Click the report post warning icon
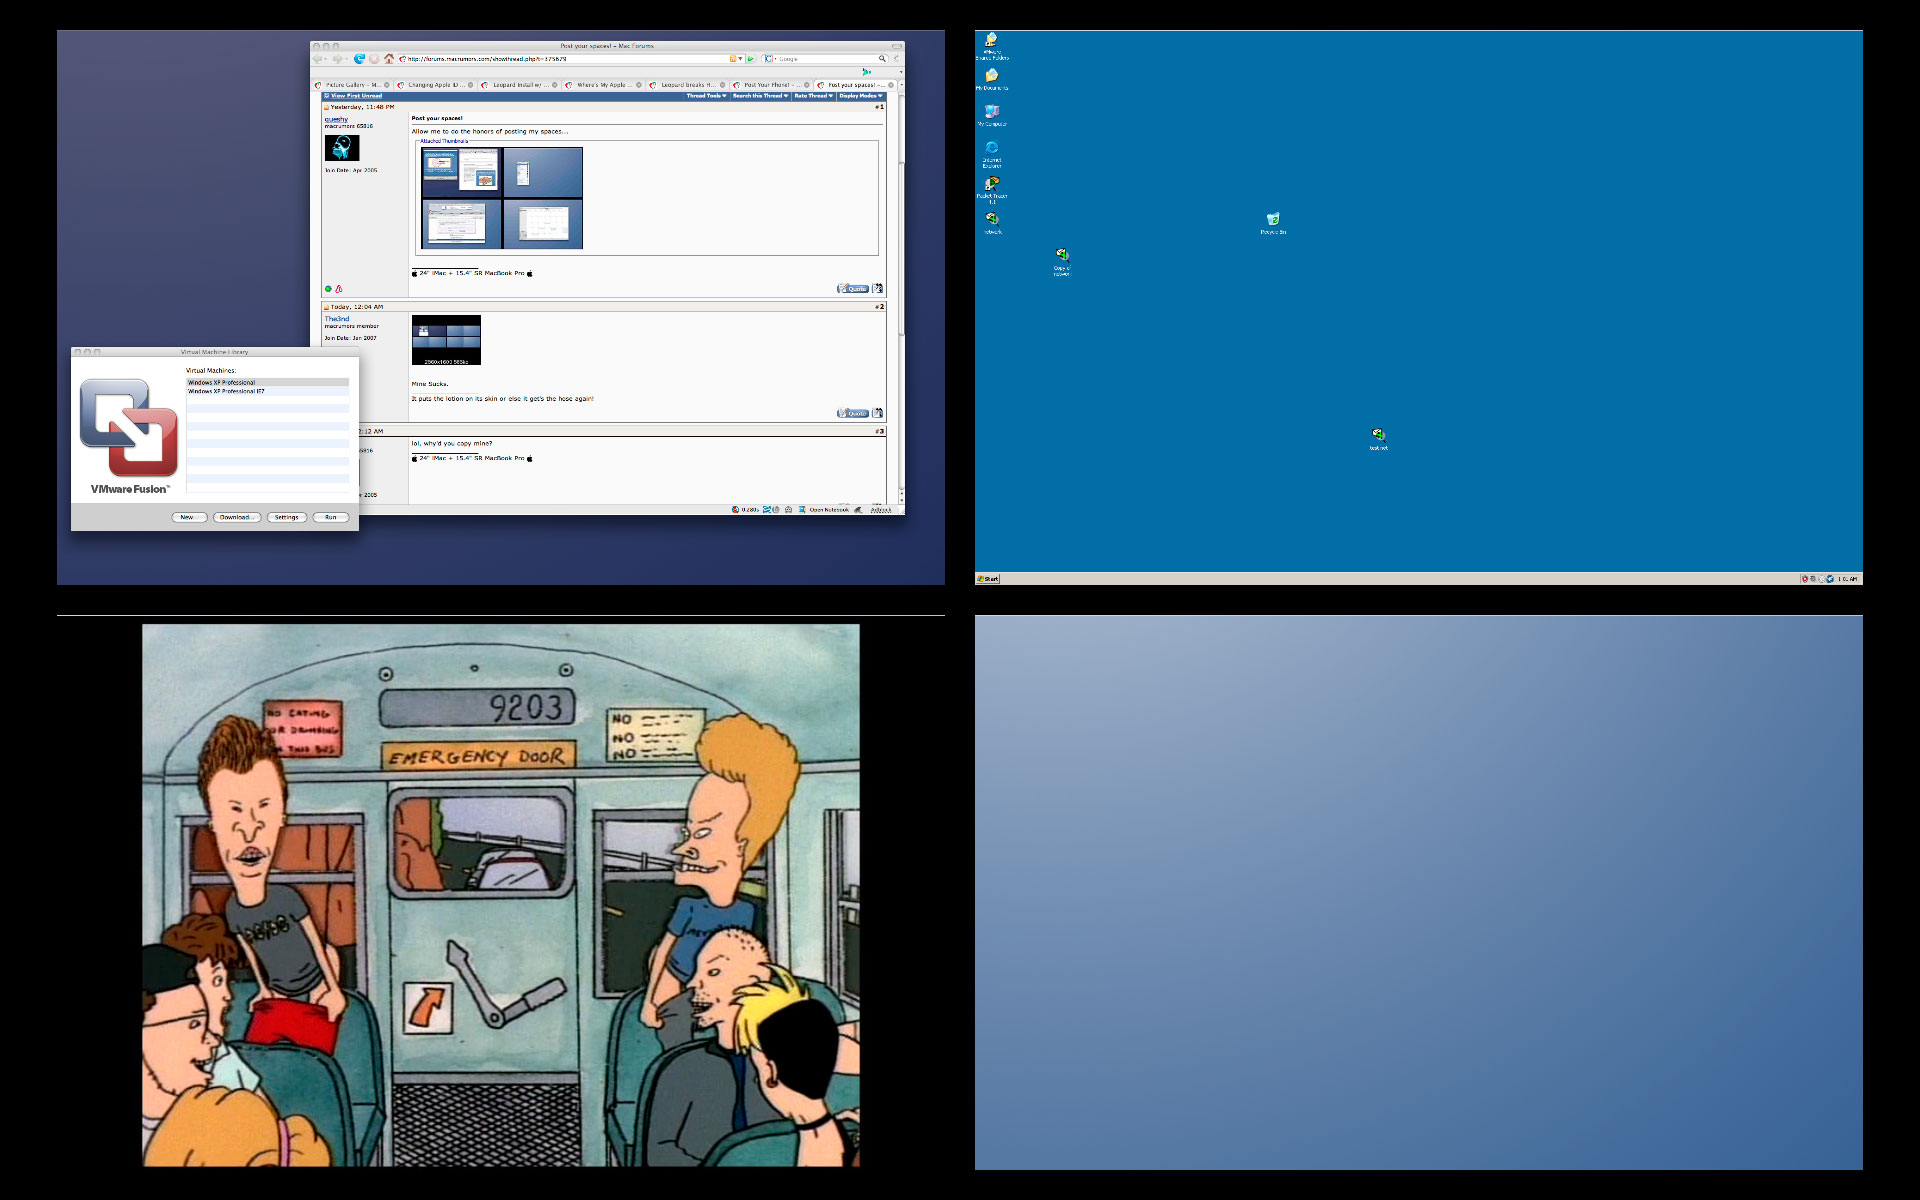 point(339,289)
